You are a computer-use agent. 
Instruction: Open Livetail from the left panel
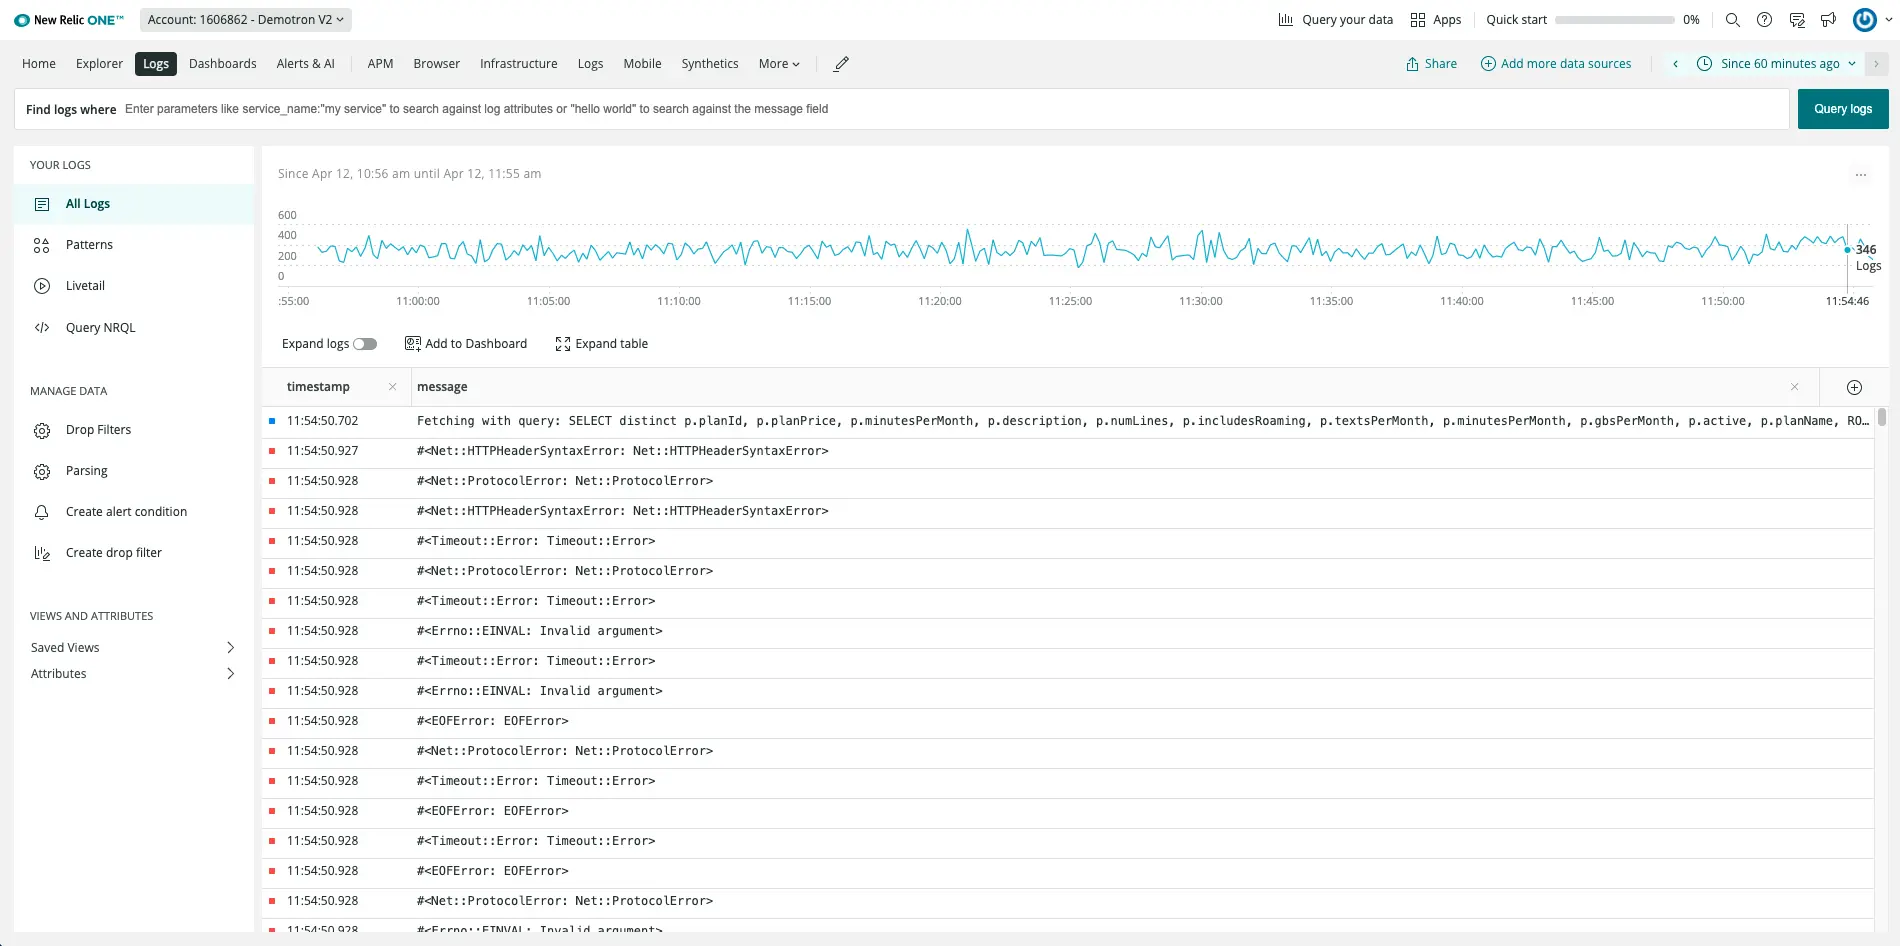(84, 285)
